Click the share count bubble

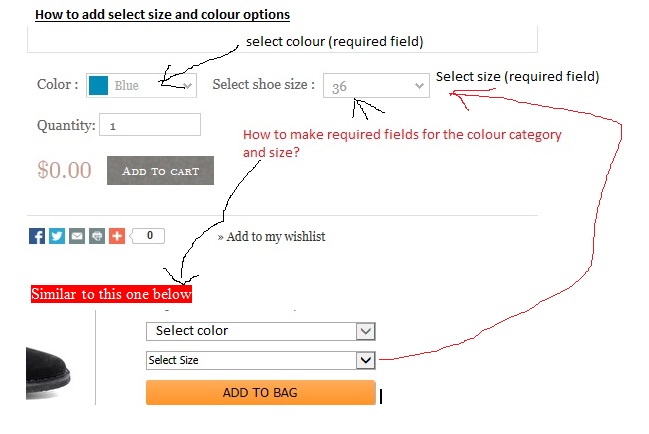[x=149, y=236]
